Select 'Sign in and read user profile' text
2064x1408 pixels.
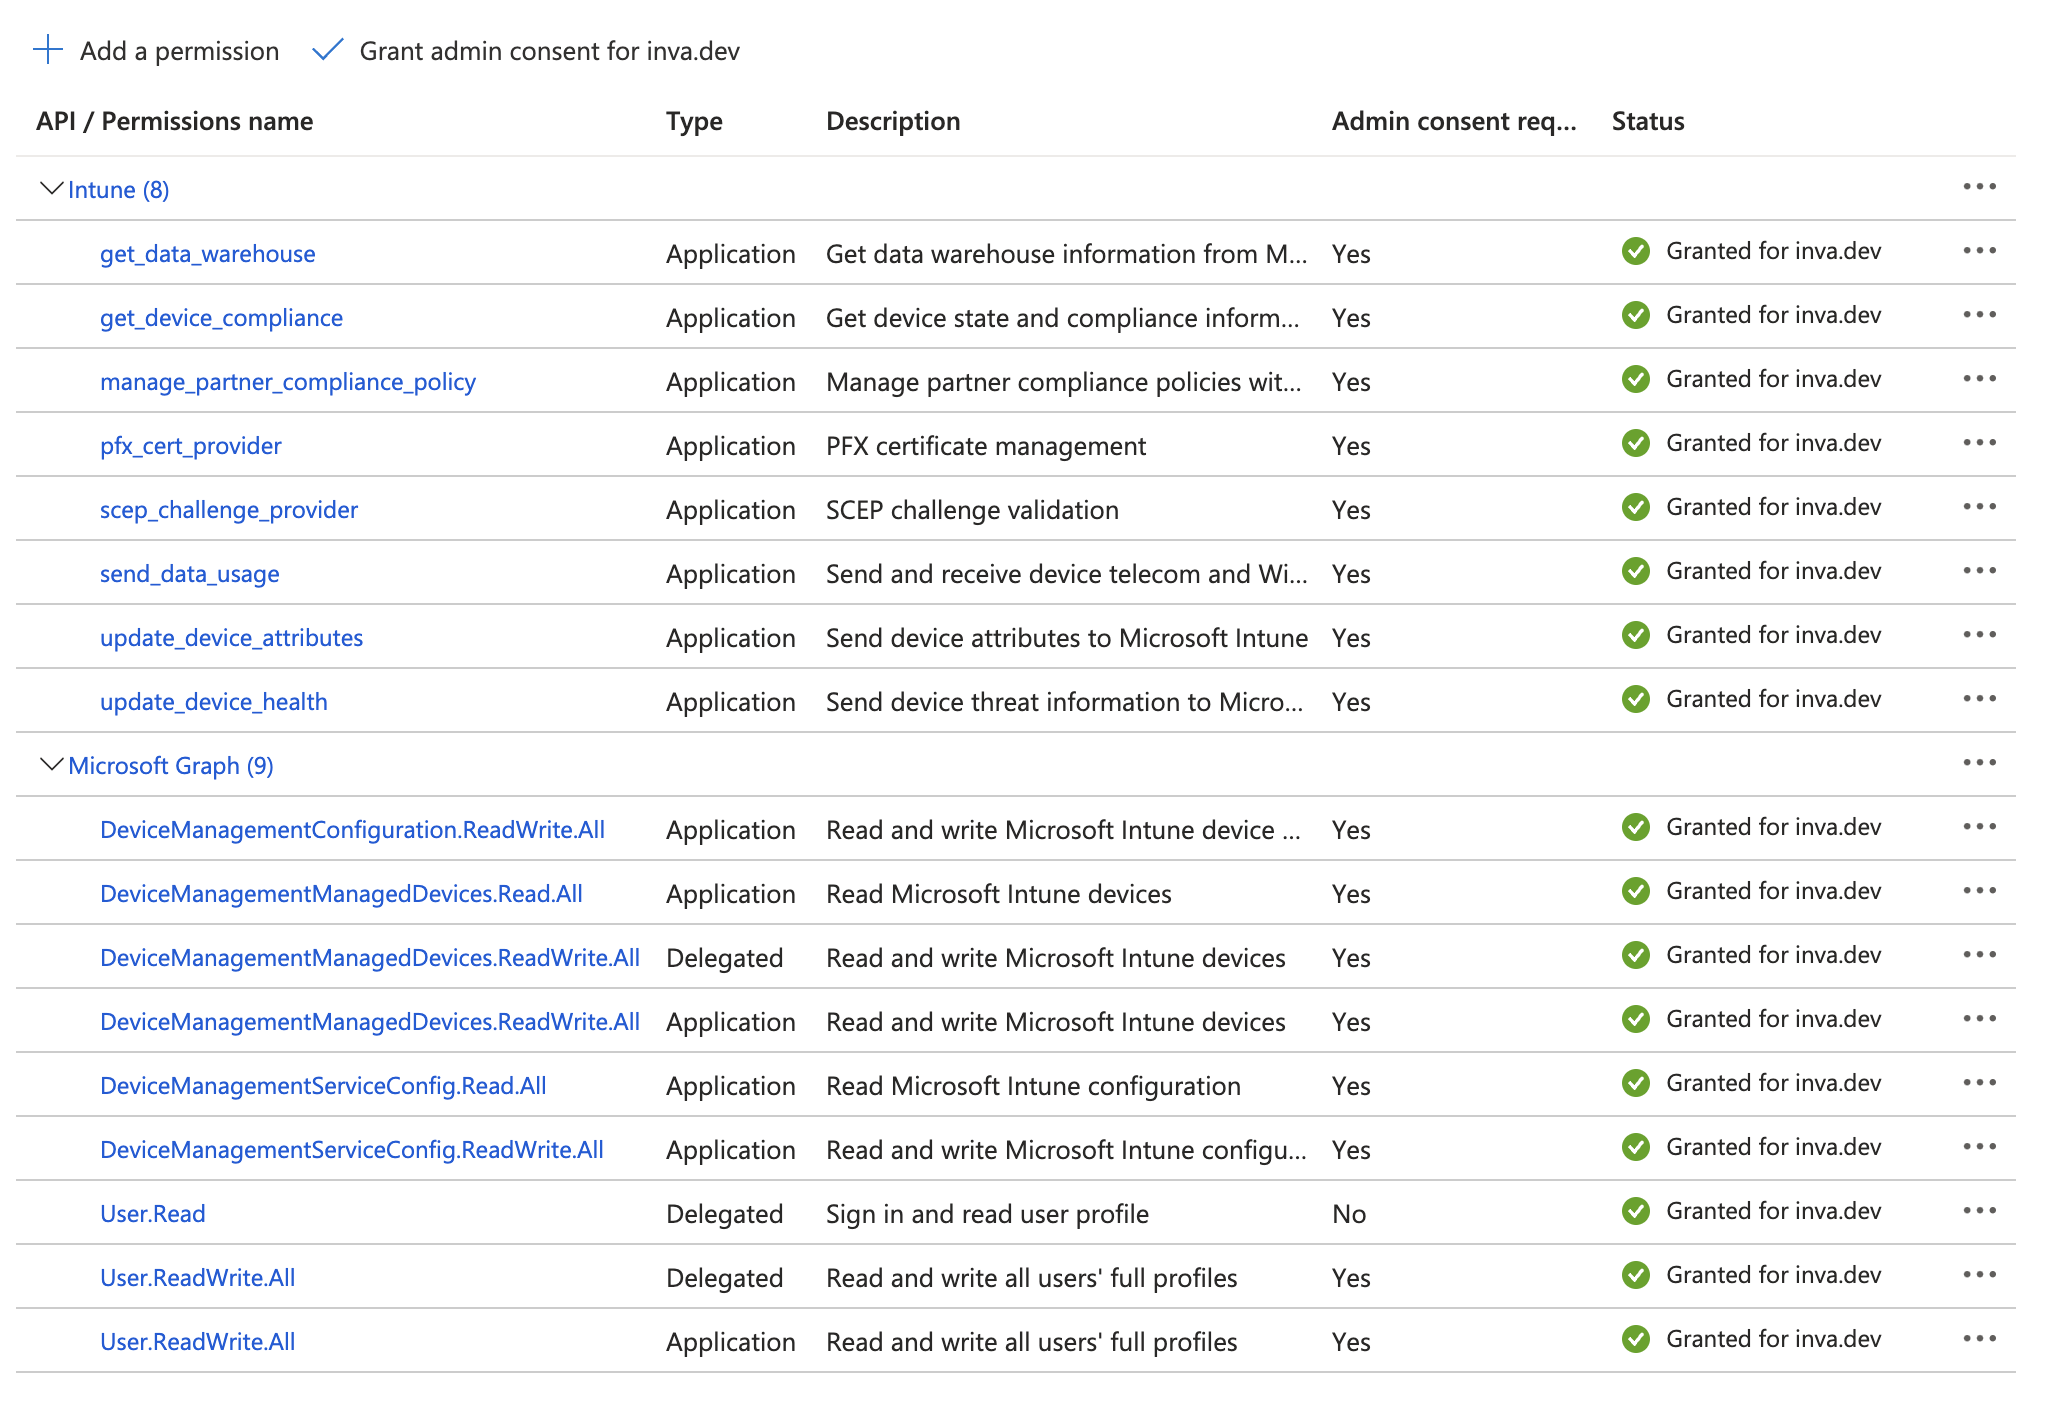click(987, 1214)
